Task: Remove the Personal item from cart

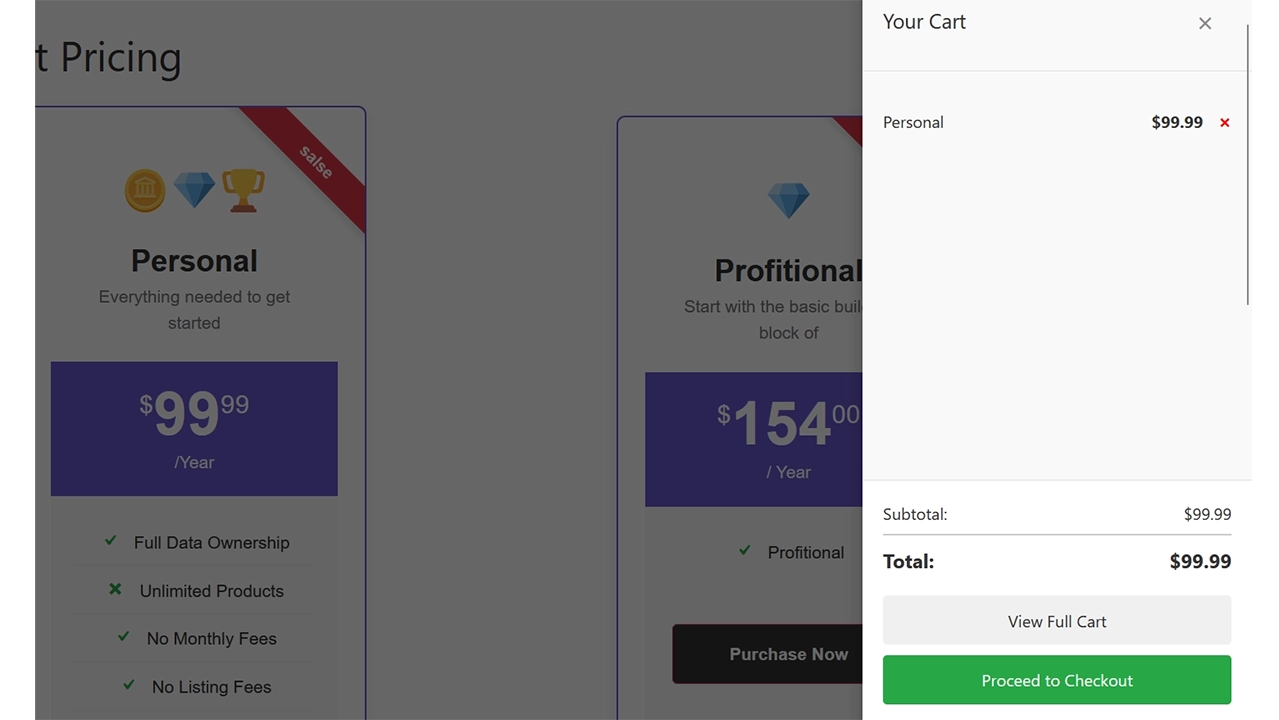Action: (x=1224, y=123)
